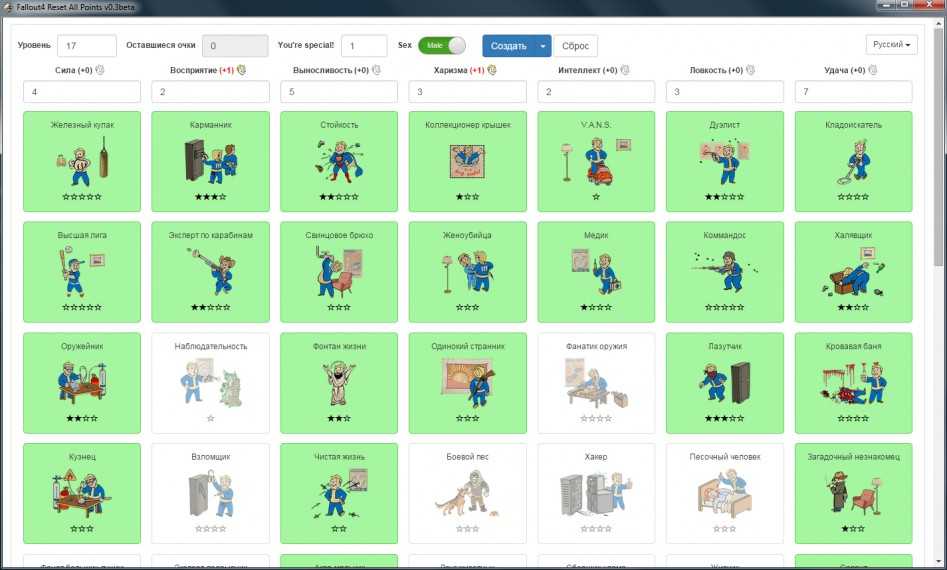Click the V.A.N.S. perk image
Viewport: 947px width, 570px height.
pos(596,159)
